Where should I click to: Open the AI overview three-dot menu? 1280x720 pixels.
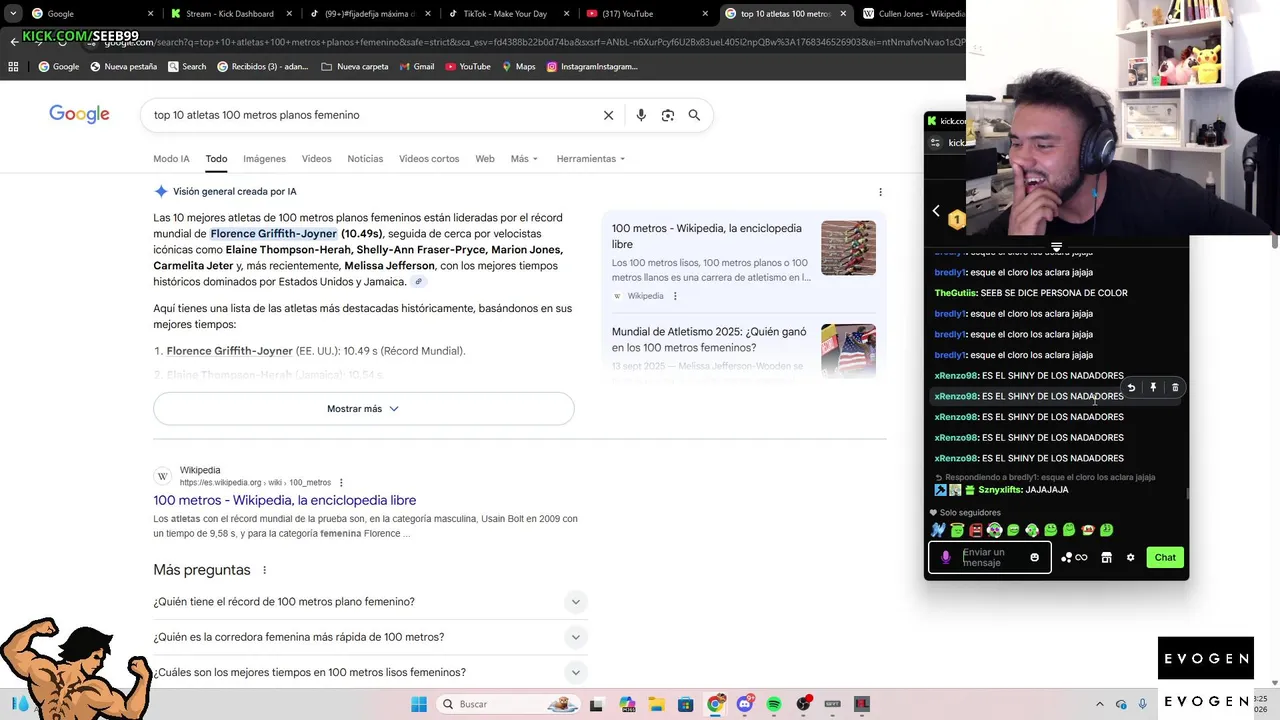point(880,192)
